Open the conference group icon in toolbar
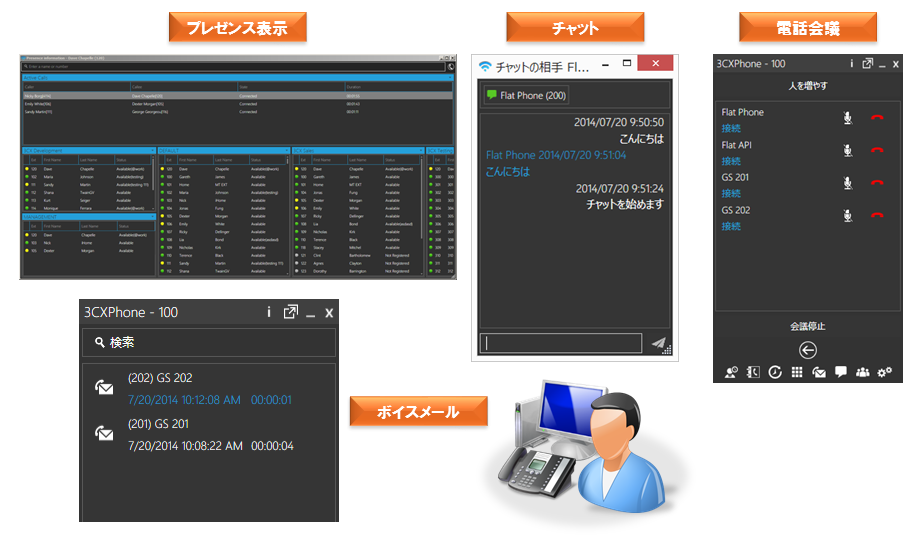The image size is (923, 536). coord(861,372)
